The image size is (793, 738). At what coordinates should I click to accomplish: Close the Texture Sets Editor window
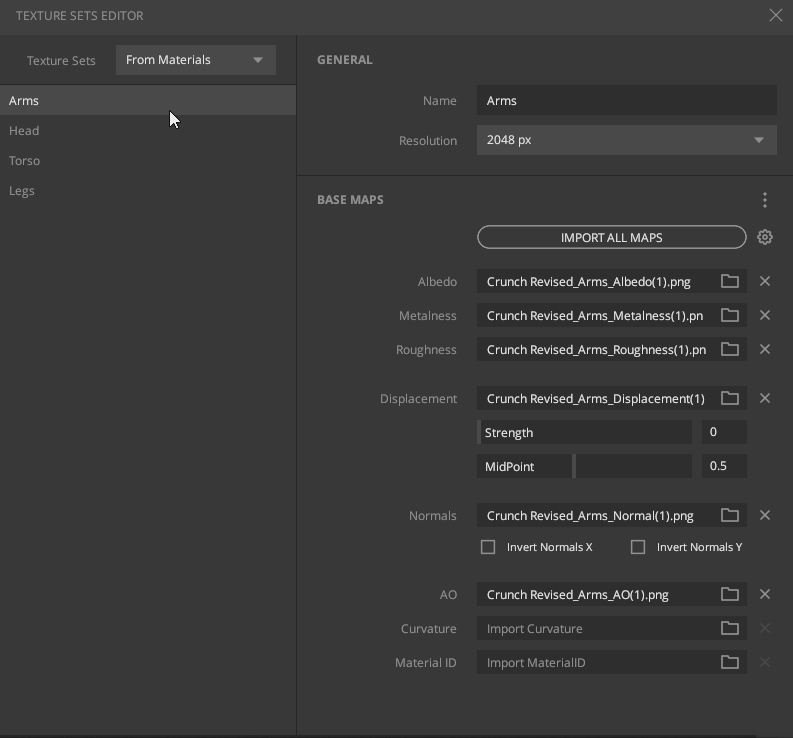point(775,15)
